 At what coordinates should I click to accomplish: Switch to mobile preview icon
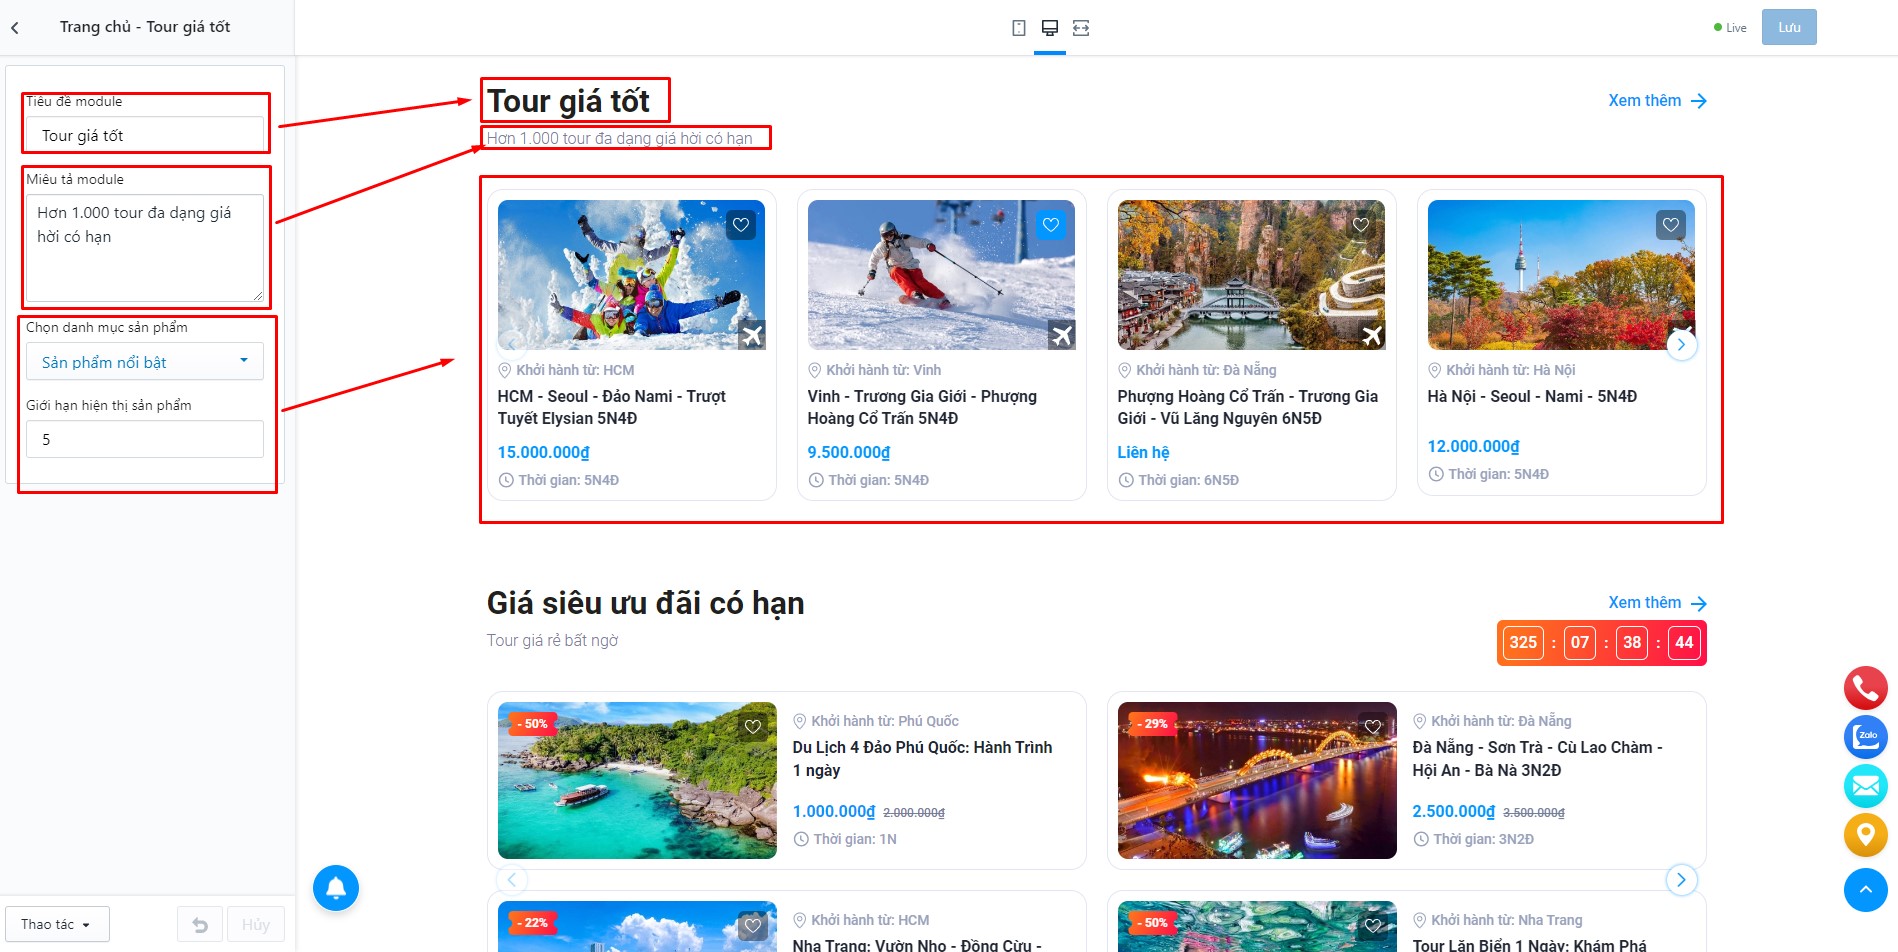1018,28
